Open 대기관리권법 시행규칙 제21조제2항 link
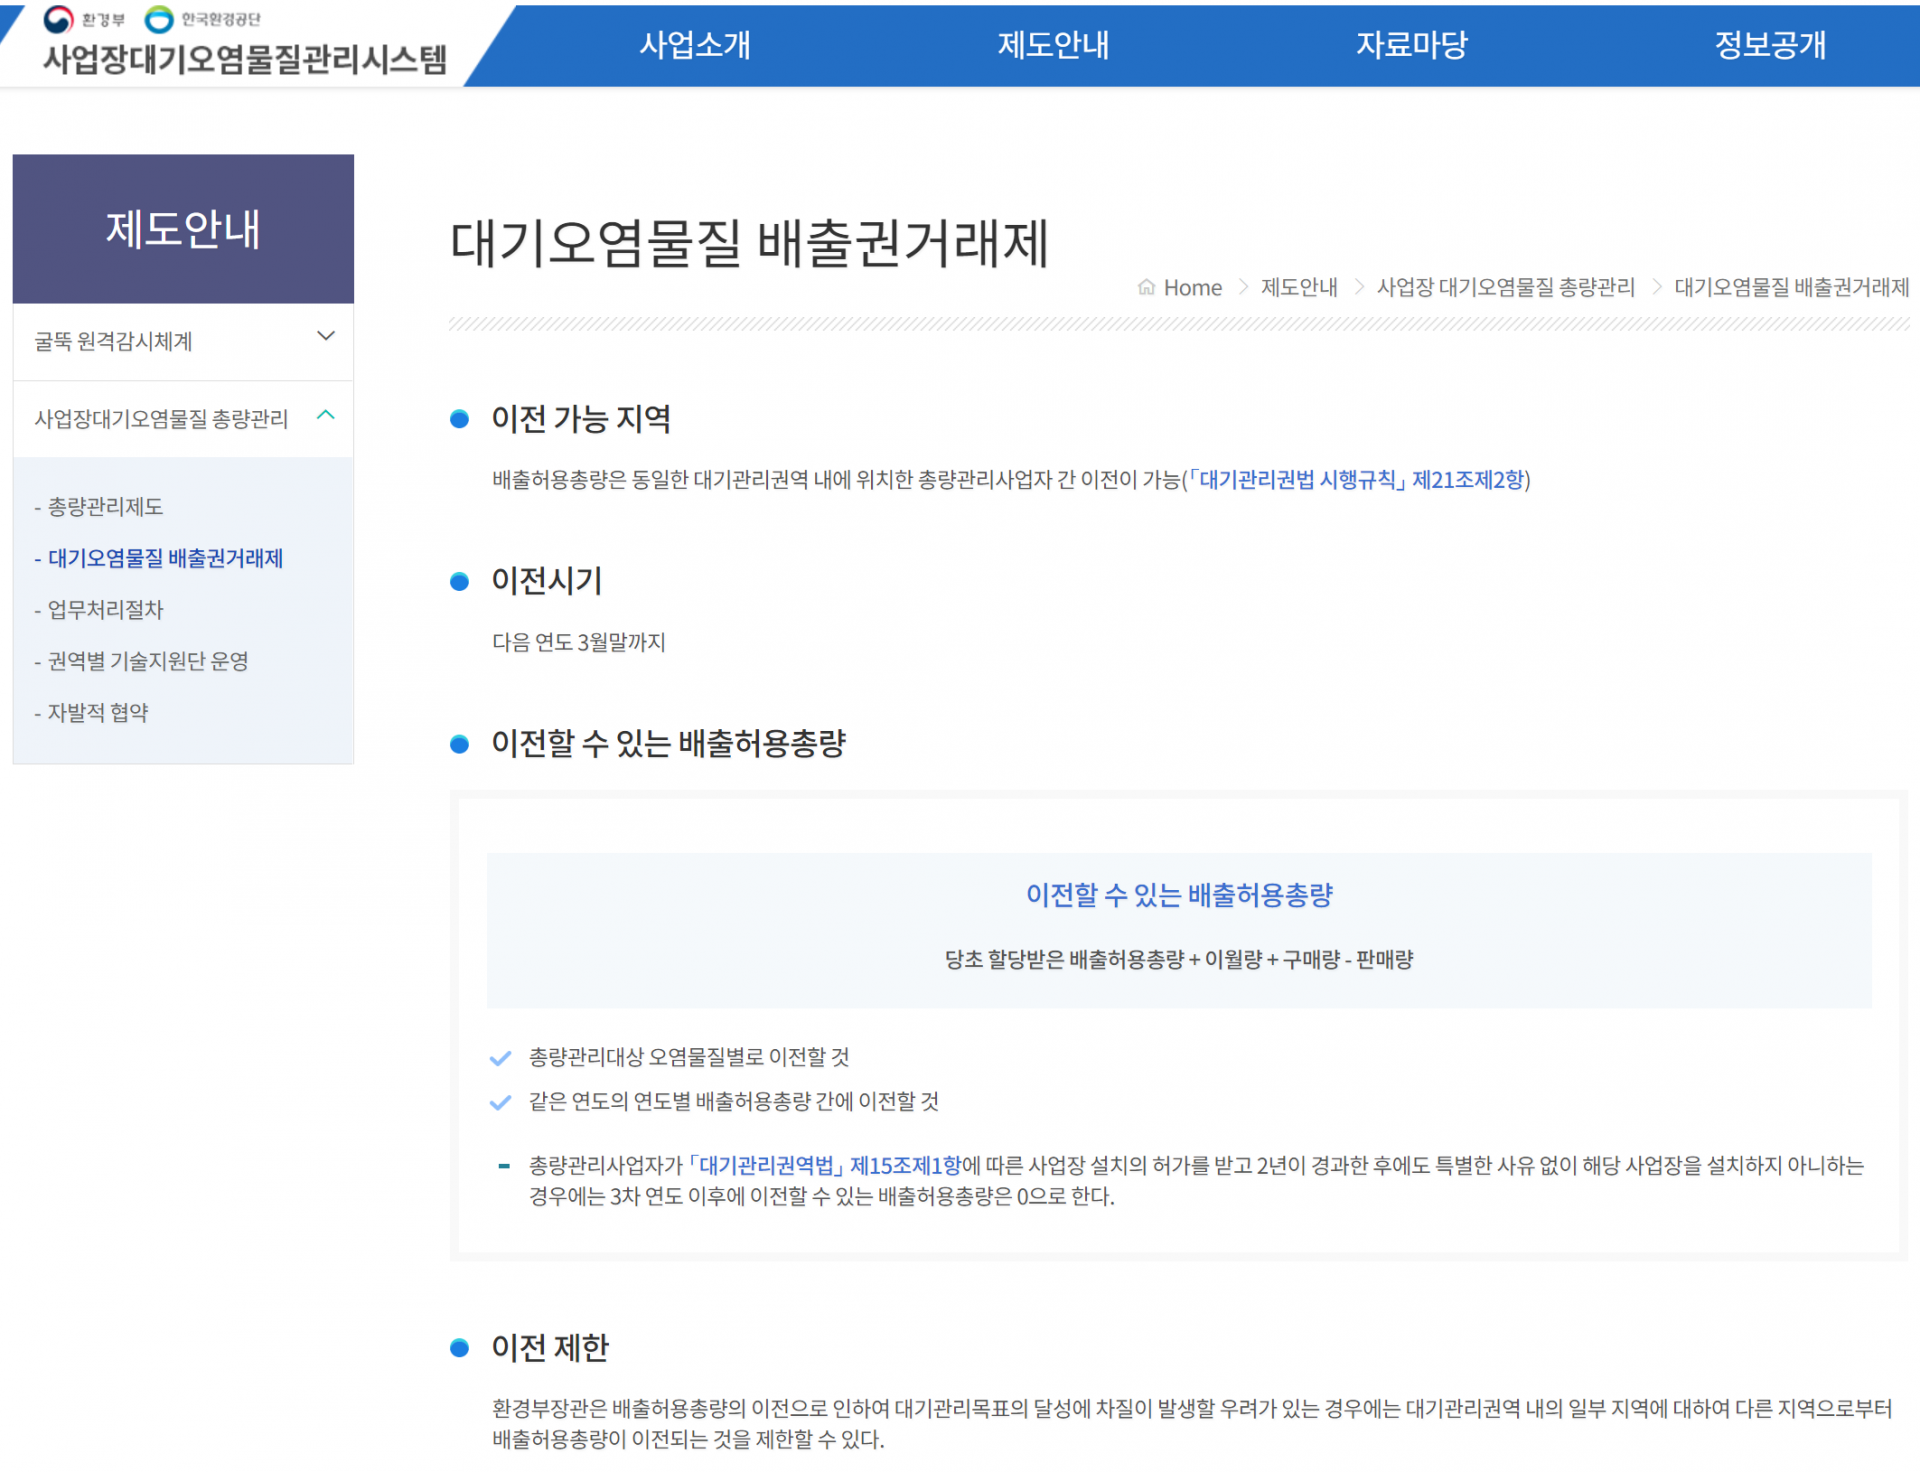1920x1472 pixels. click(1357, 480)
